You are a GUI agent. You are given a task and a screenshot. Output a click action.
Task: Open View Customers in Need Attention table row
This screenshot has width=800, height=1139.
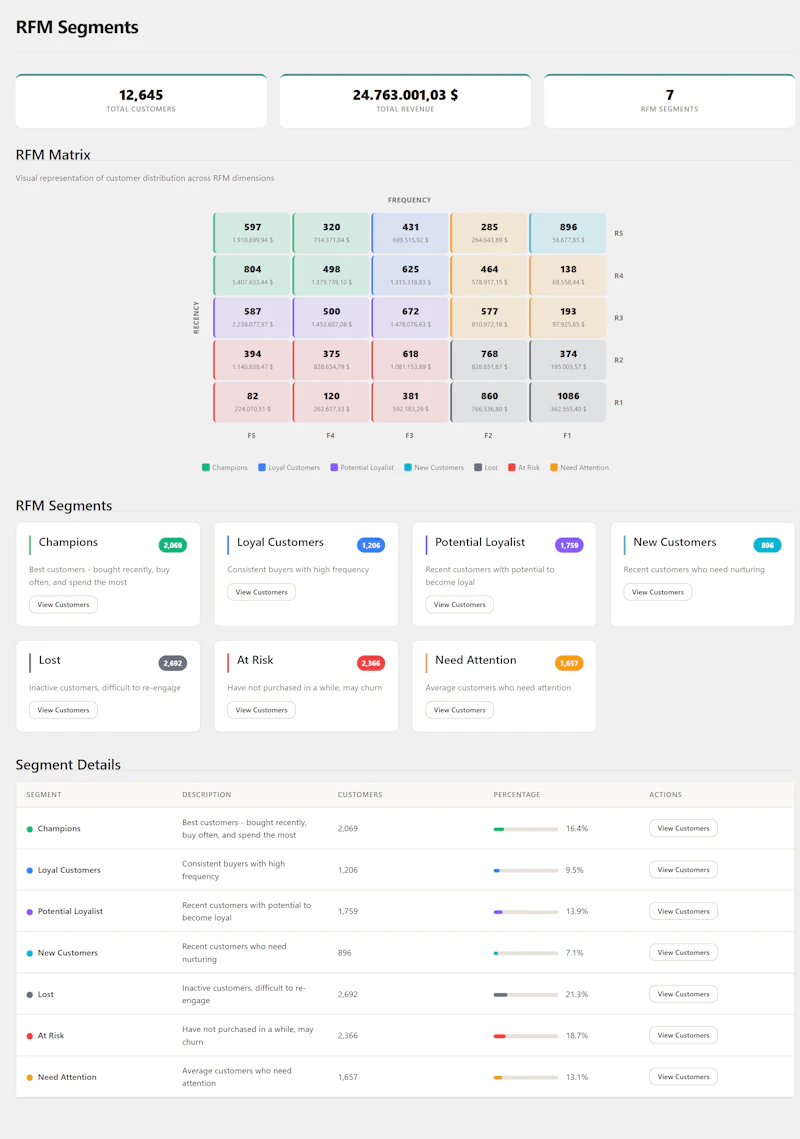[x=683, y=1077]
